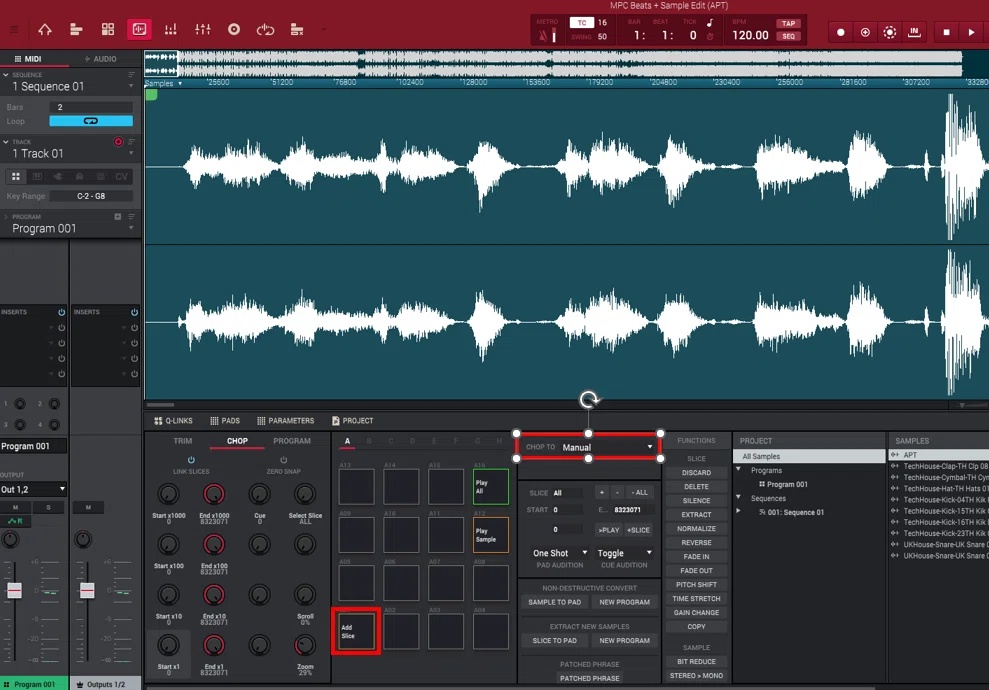Switch to the PROGRAM sub-tab
Image resolution: width=989 pixels, height=690 pixels.
(292, 441)
